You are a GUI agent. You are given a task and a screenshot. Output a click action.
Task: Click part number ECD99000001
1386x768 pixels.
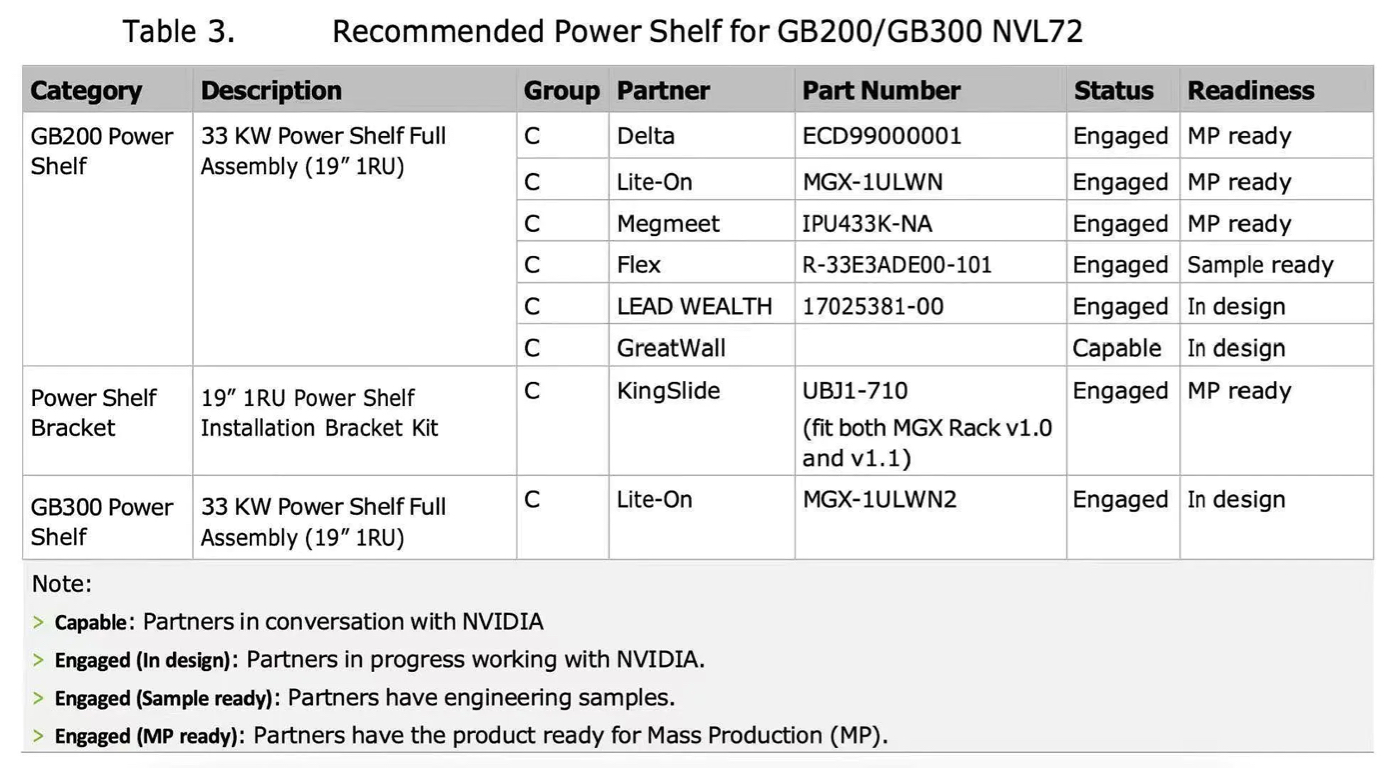coord(882,136)
